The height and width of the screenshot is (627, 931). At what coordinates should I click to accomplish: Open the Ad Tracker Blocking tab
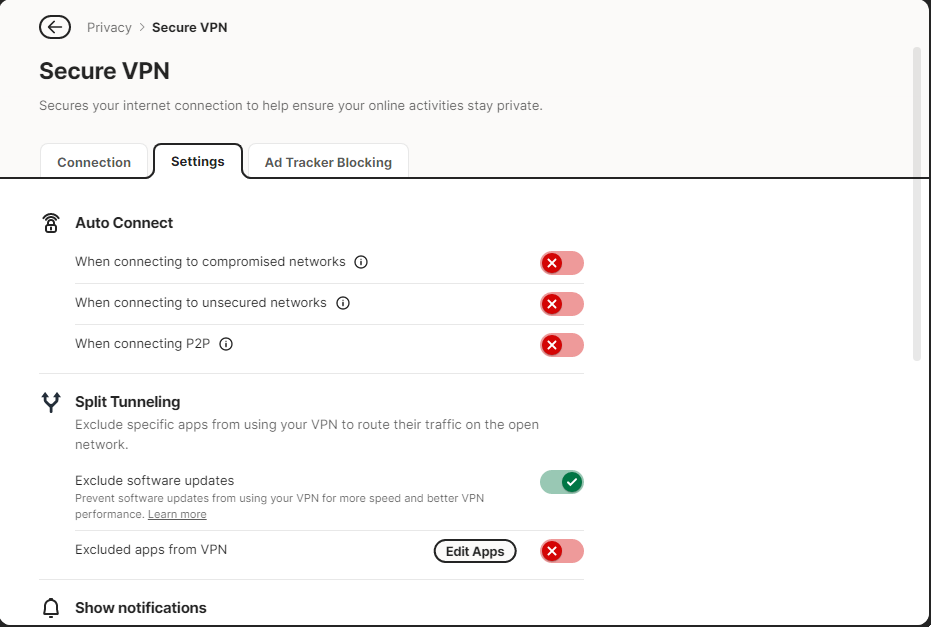click(328, 162)
